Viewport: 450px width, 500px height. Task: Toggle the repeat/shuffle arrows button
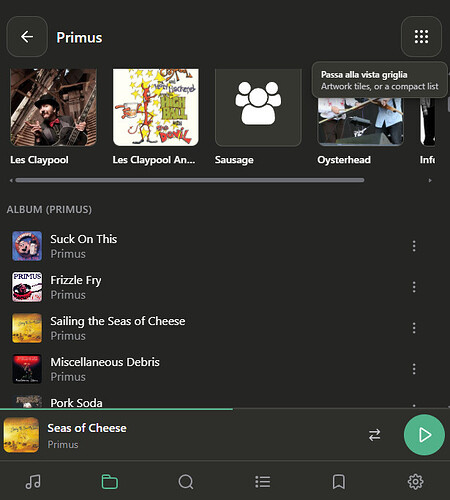tap(374, 435)
